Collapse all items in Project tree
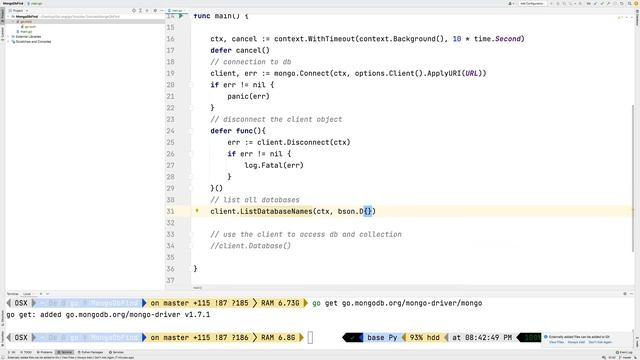 pyautogui.click(x=147, y=10)
